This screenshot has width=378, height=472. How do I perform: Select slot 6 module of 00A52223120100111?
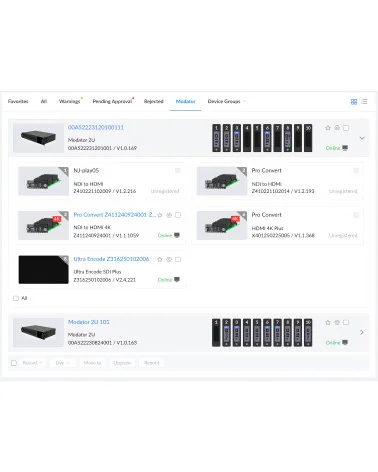(x=267, y=138)
